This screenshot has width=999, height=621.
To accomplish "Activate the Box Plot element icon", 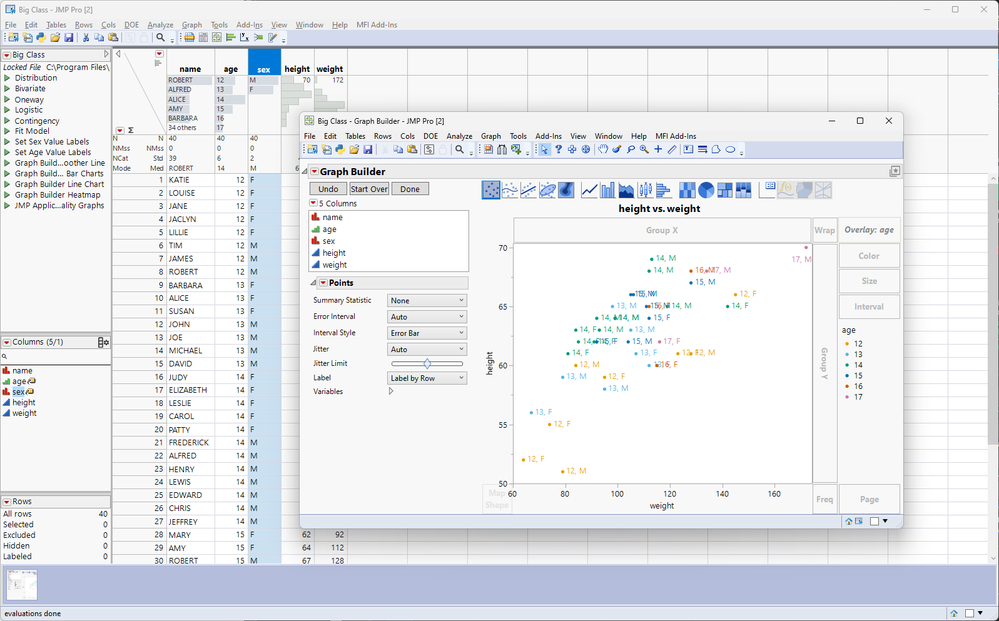I will 646,190.
